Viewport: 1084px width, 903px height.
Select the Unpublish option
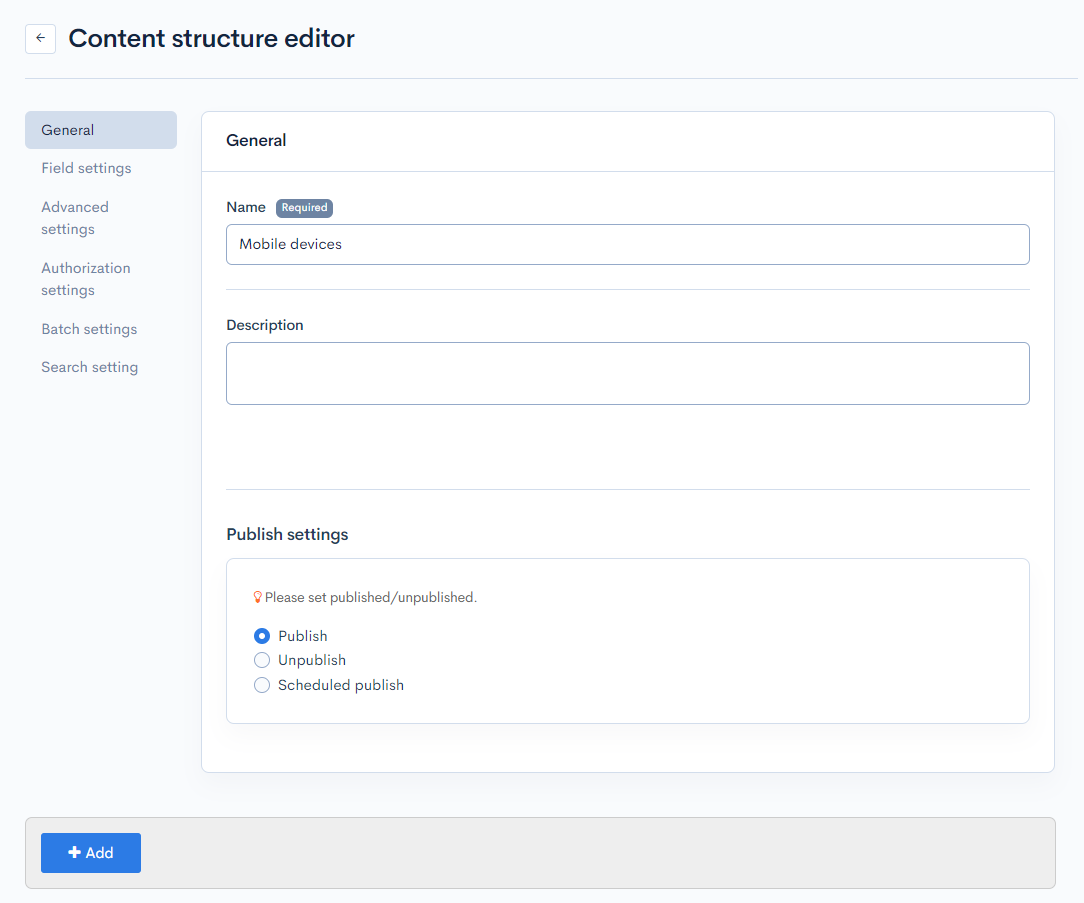tap(261, 660)
